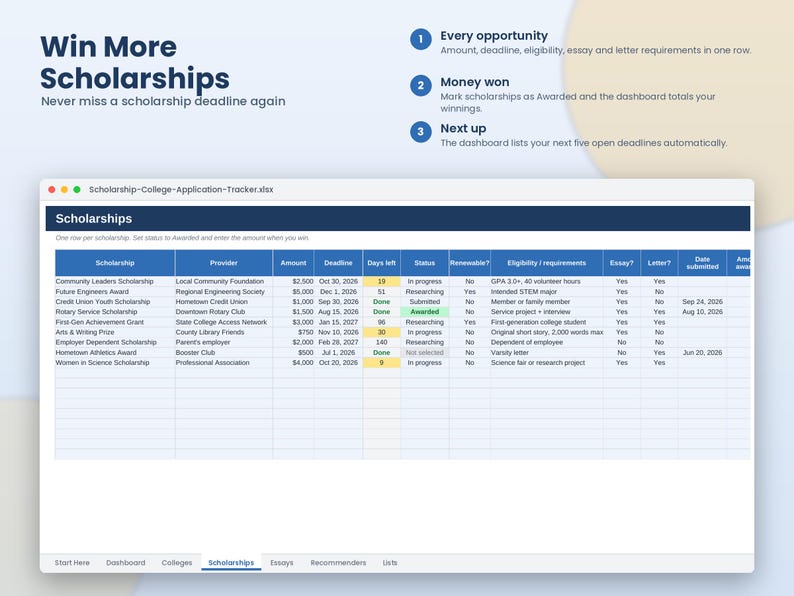The height and width of the screenshot is (596, 794).
Task: Select the Essay? column header
Action: [x=621, y=263]
